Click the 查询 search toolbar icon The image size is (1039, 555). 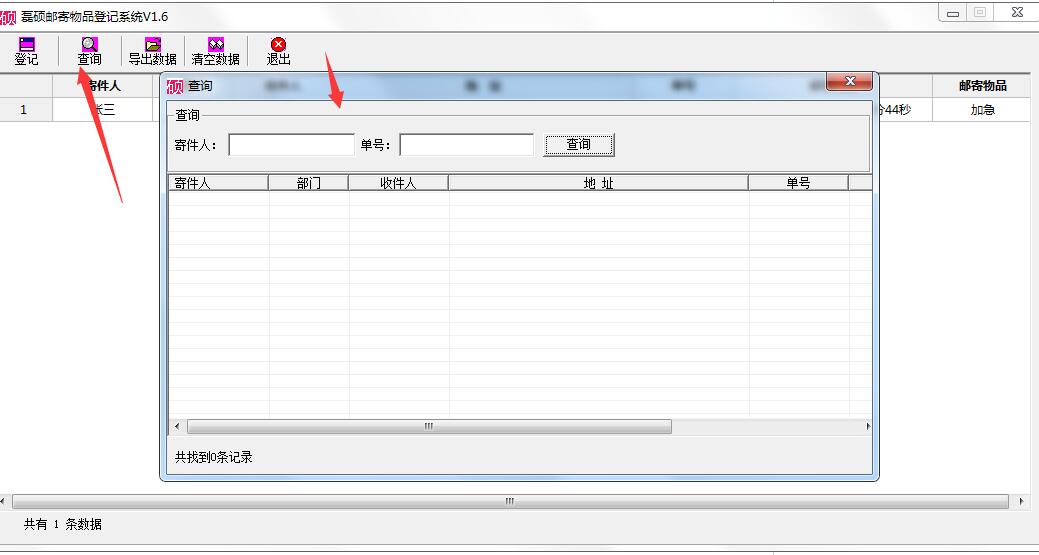click(x=89, y=51)
